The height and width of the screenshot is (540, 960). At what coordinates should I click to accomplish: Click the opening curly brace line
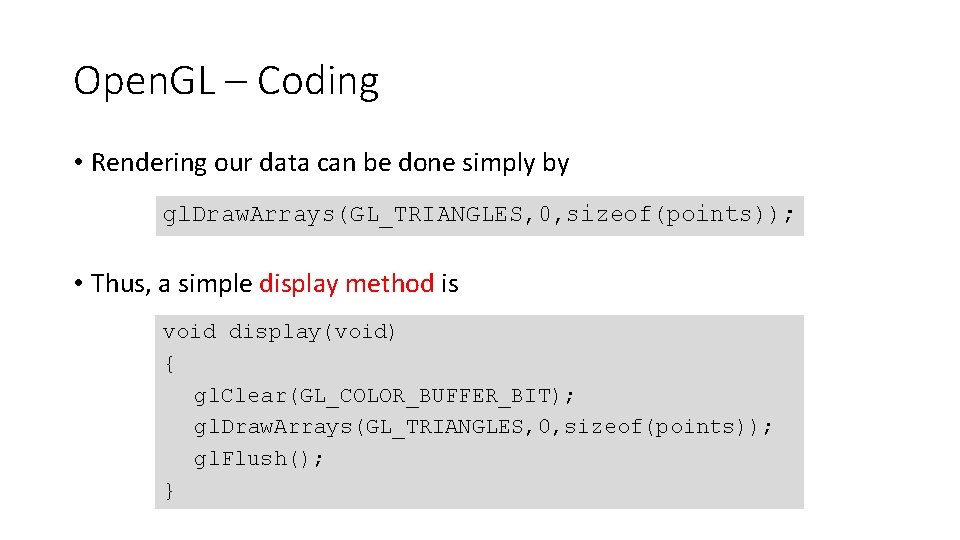(169, 364)
